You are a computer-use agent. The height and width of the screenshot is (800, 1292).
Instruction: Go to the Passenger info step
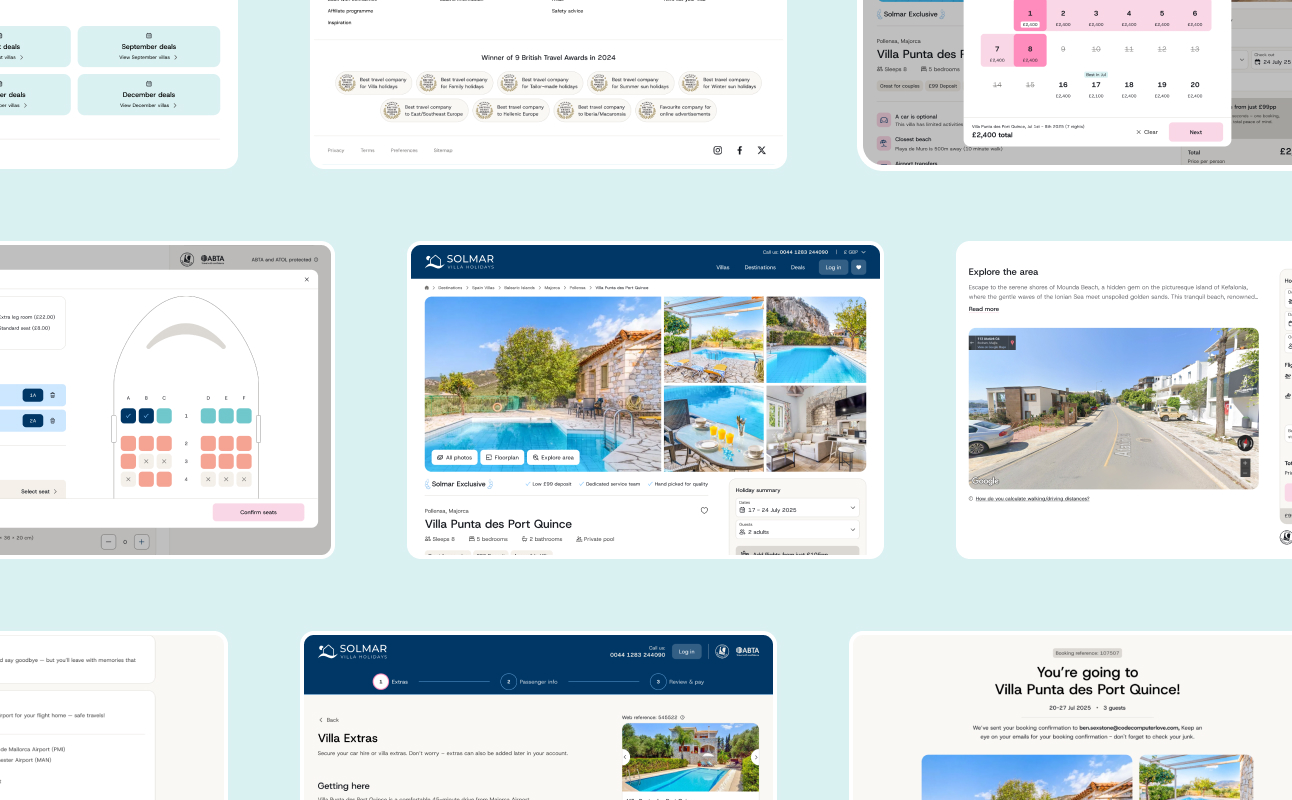pos(529,681)
